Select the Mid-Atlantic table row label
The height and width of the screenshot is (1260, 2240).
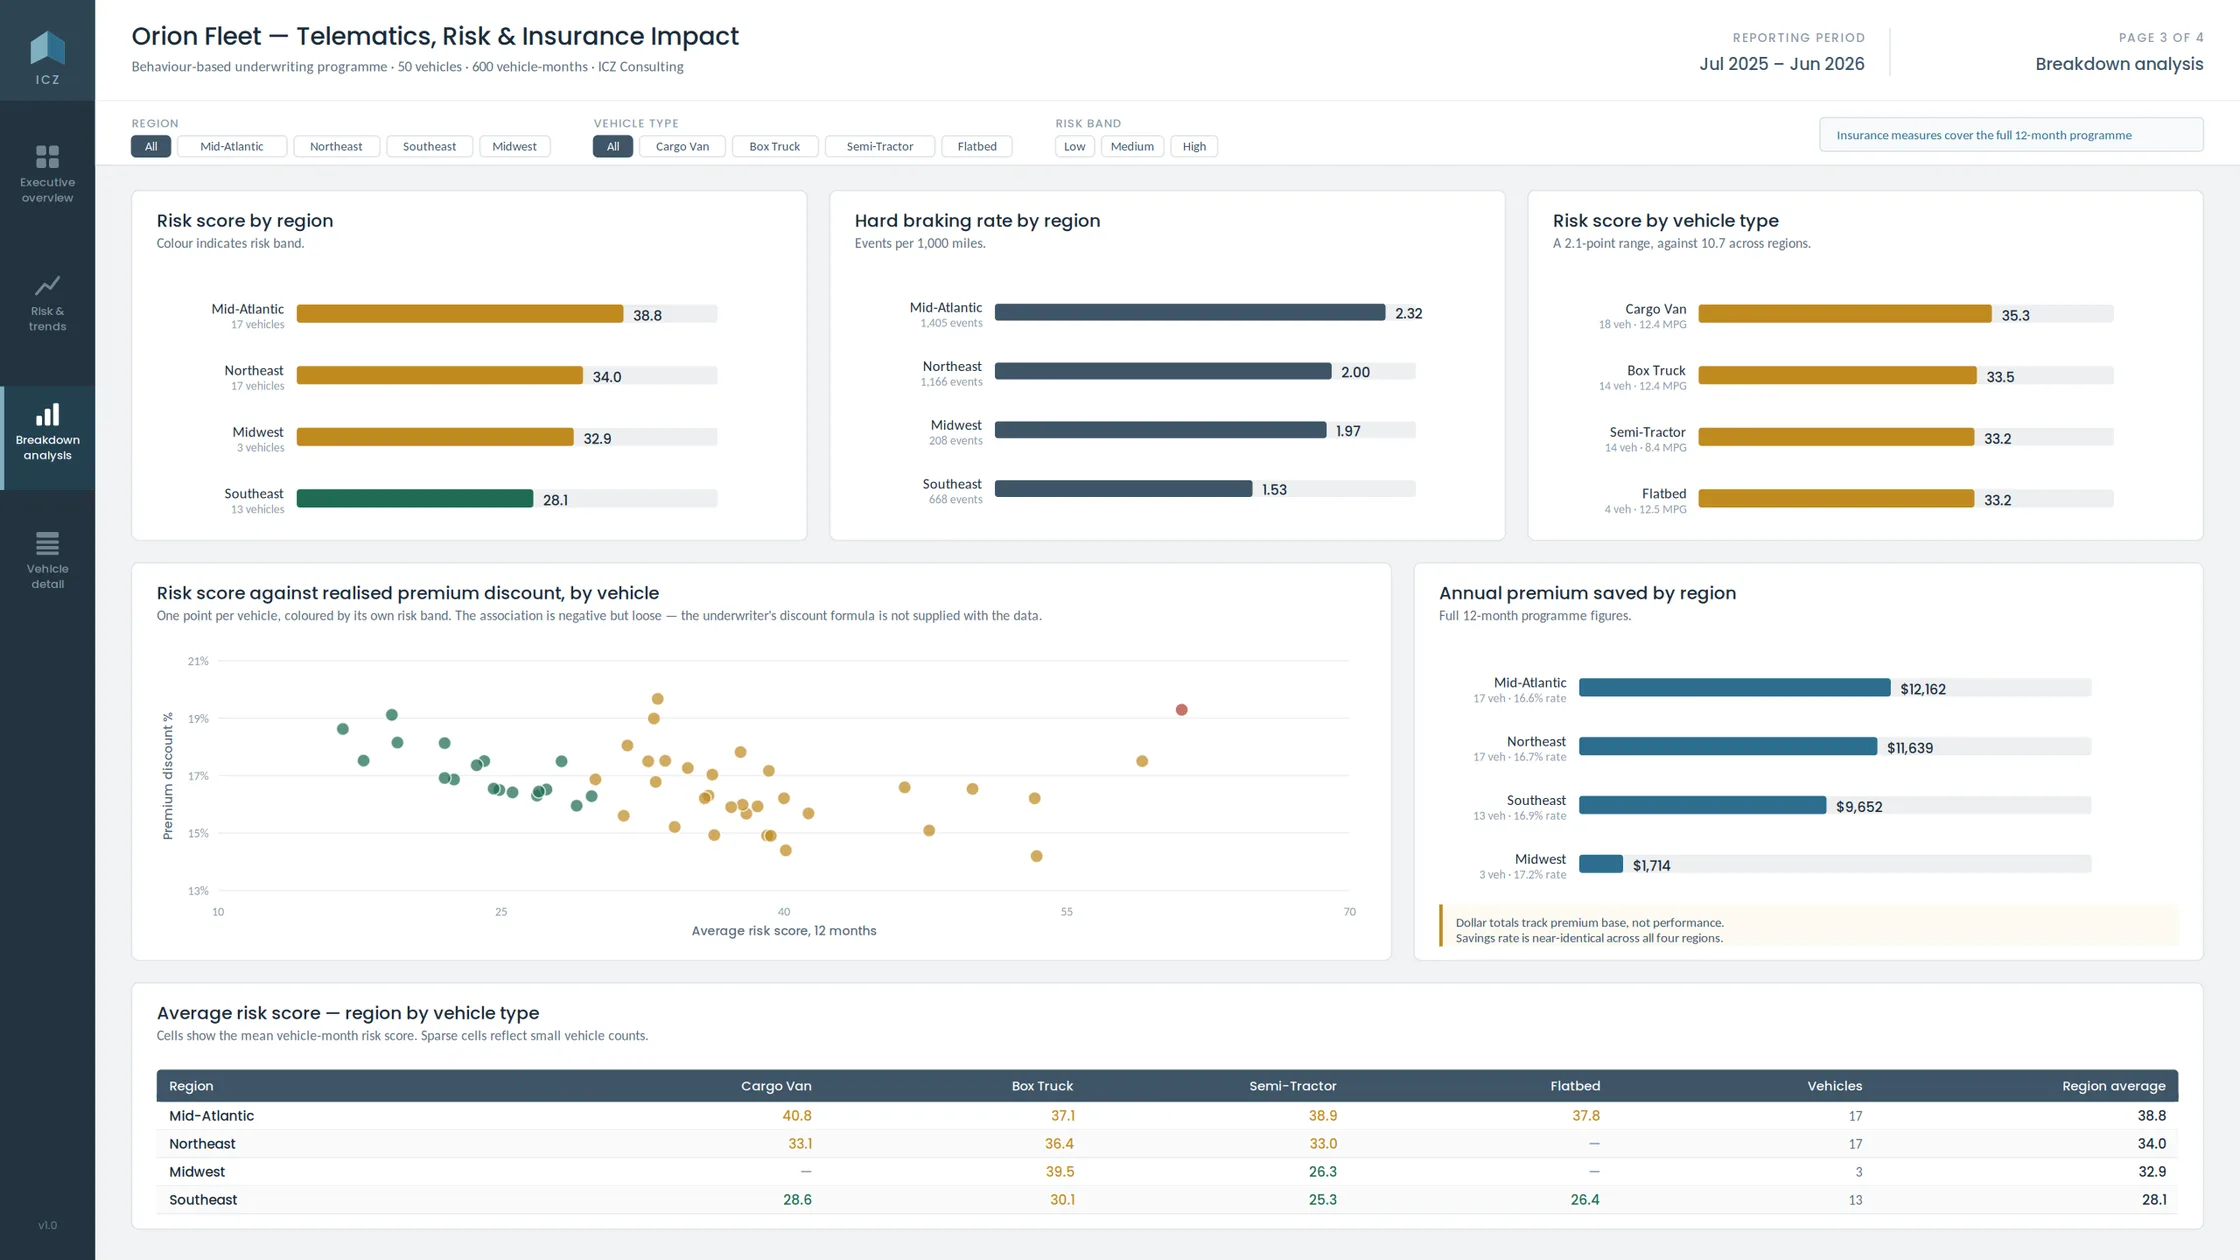pyautogui.click(x=211, y=1116)
